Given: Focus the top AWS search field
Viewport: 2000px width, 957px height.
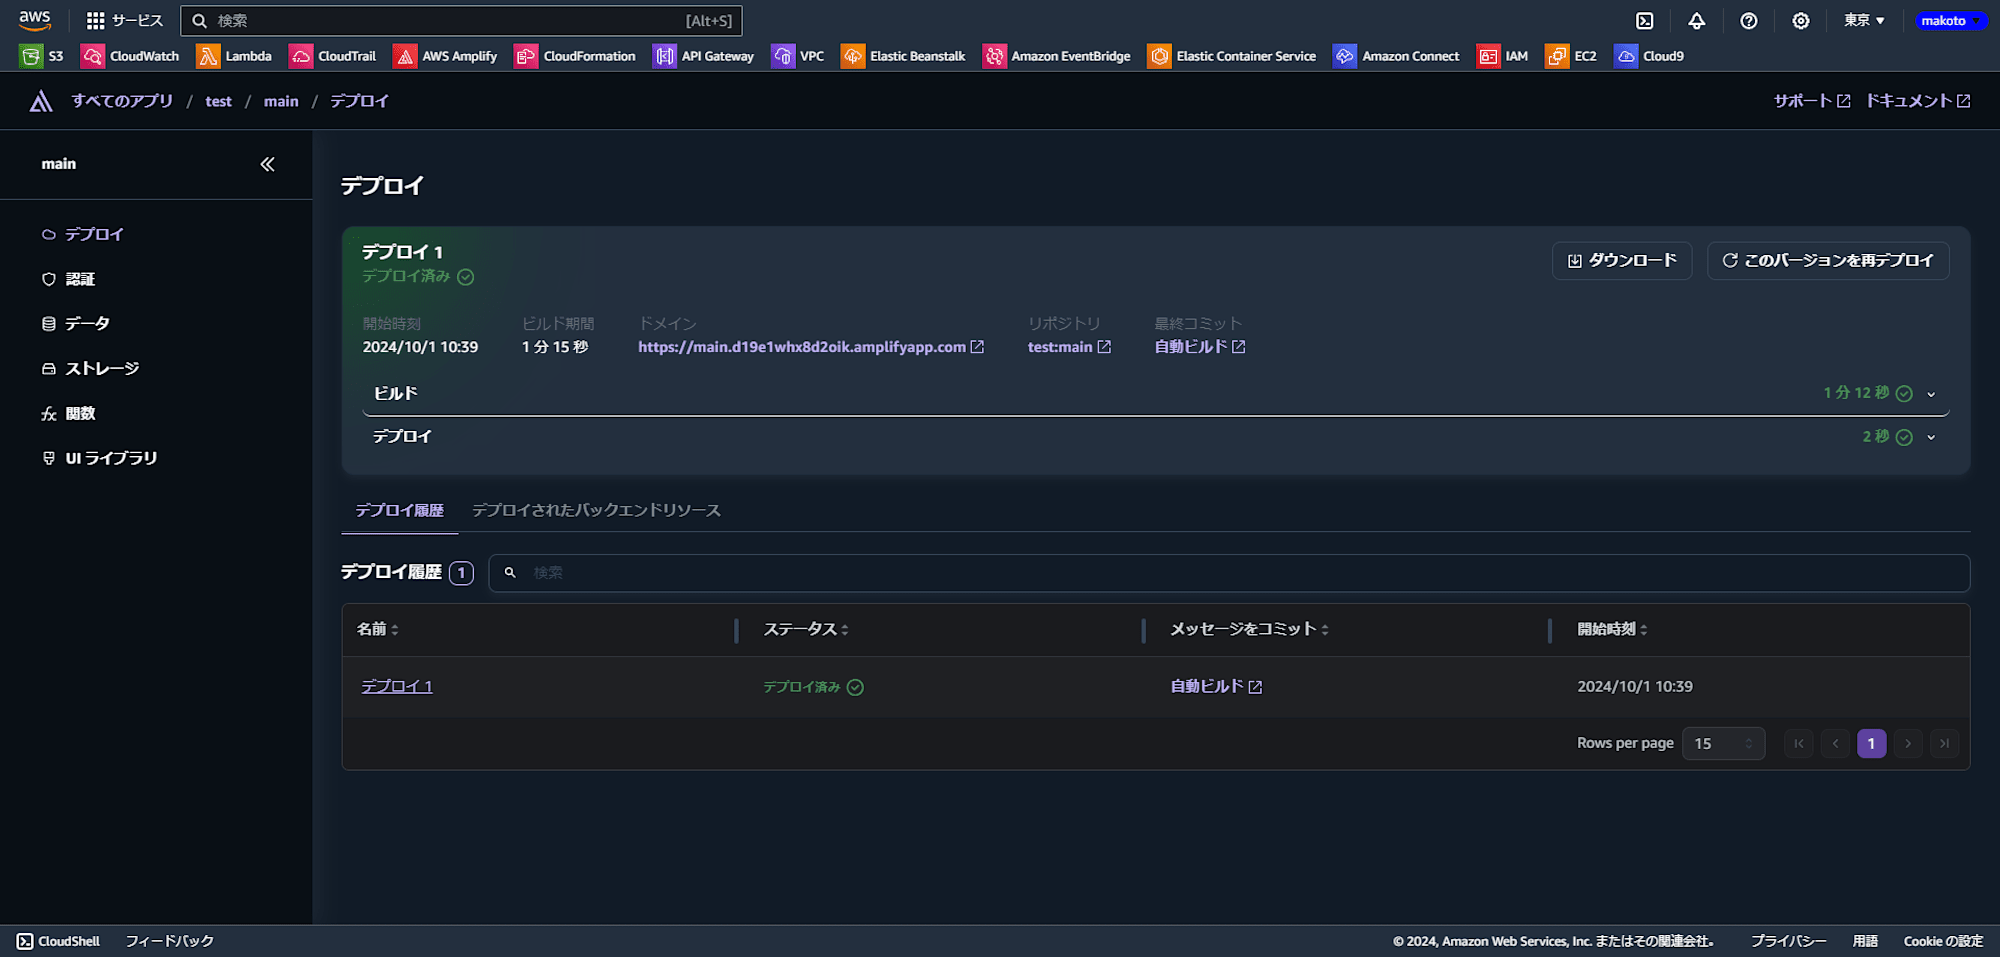Looking at the screenshot, I should pos(461,21).
